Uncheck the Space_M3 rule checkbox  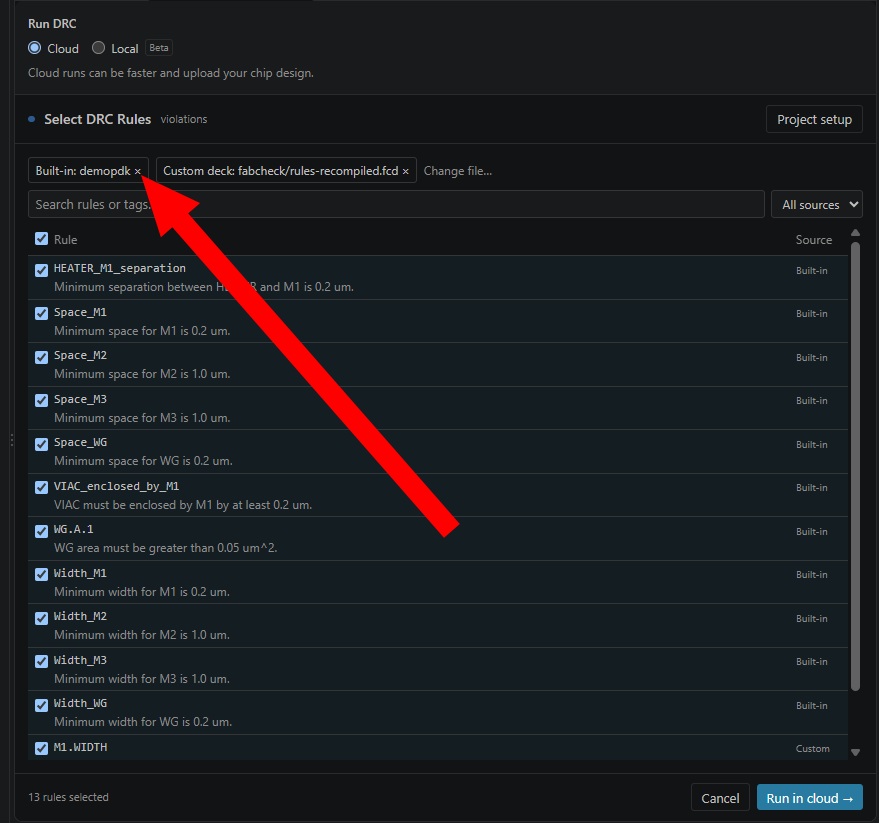41,400
